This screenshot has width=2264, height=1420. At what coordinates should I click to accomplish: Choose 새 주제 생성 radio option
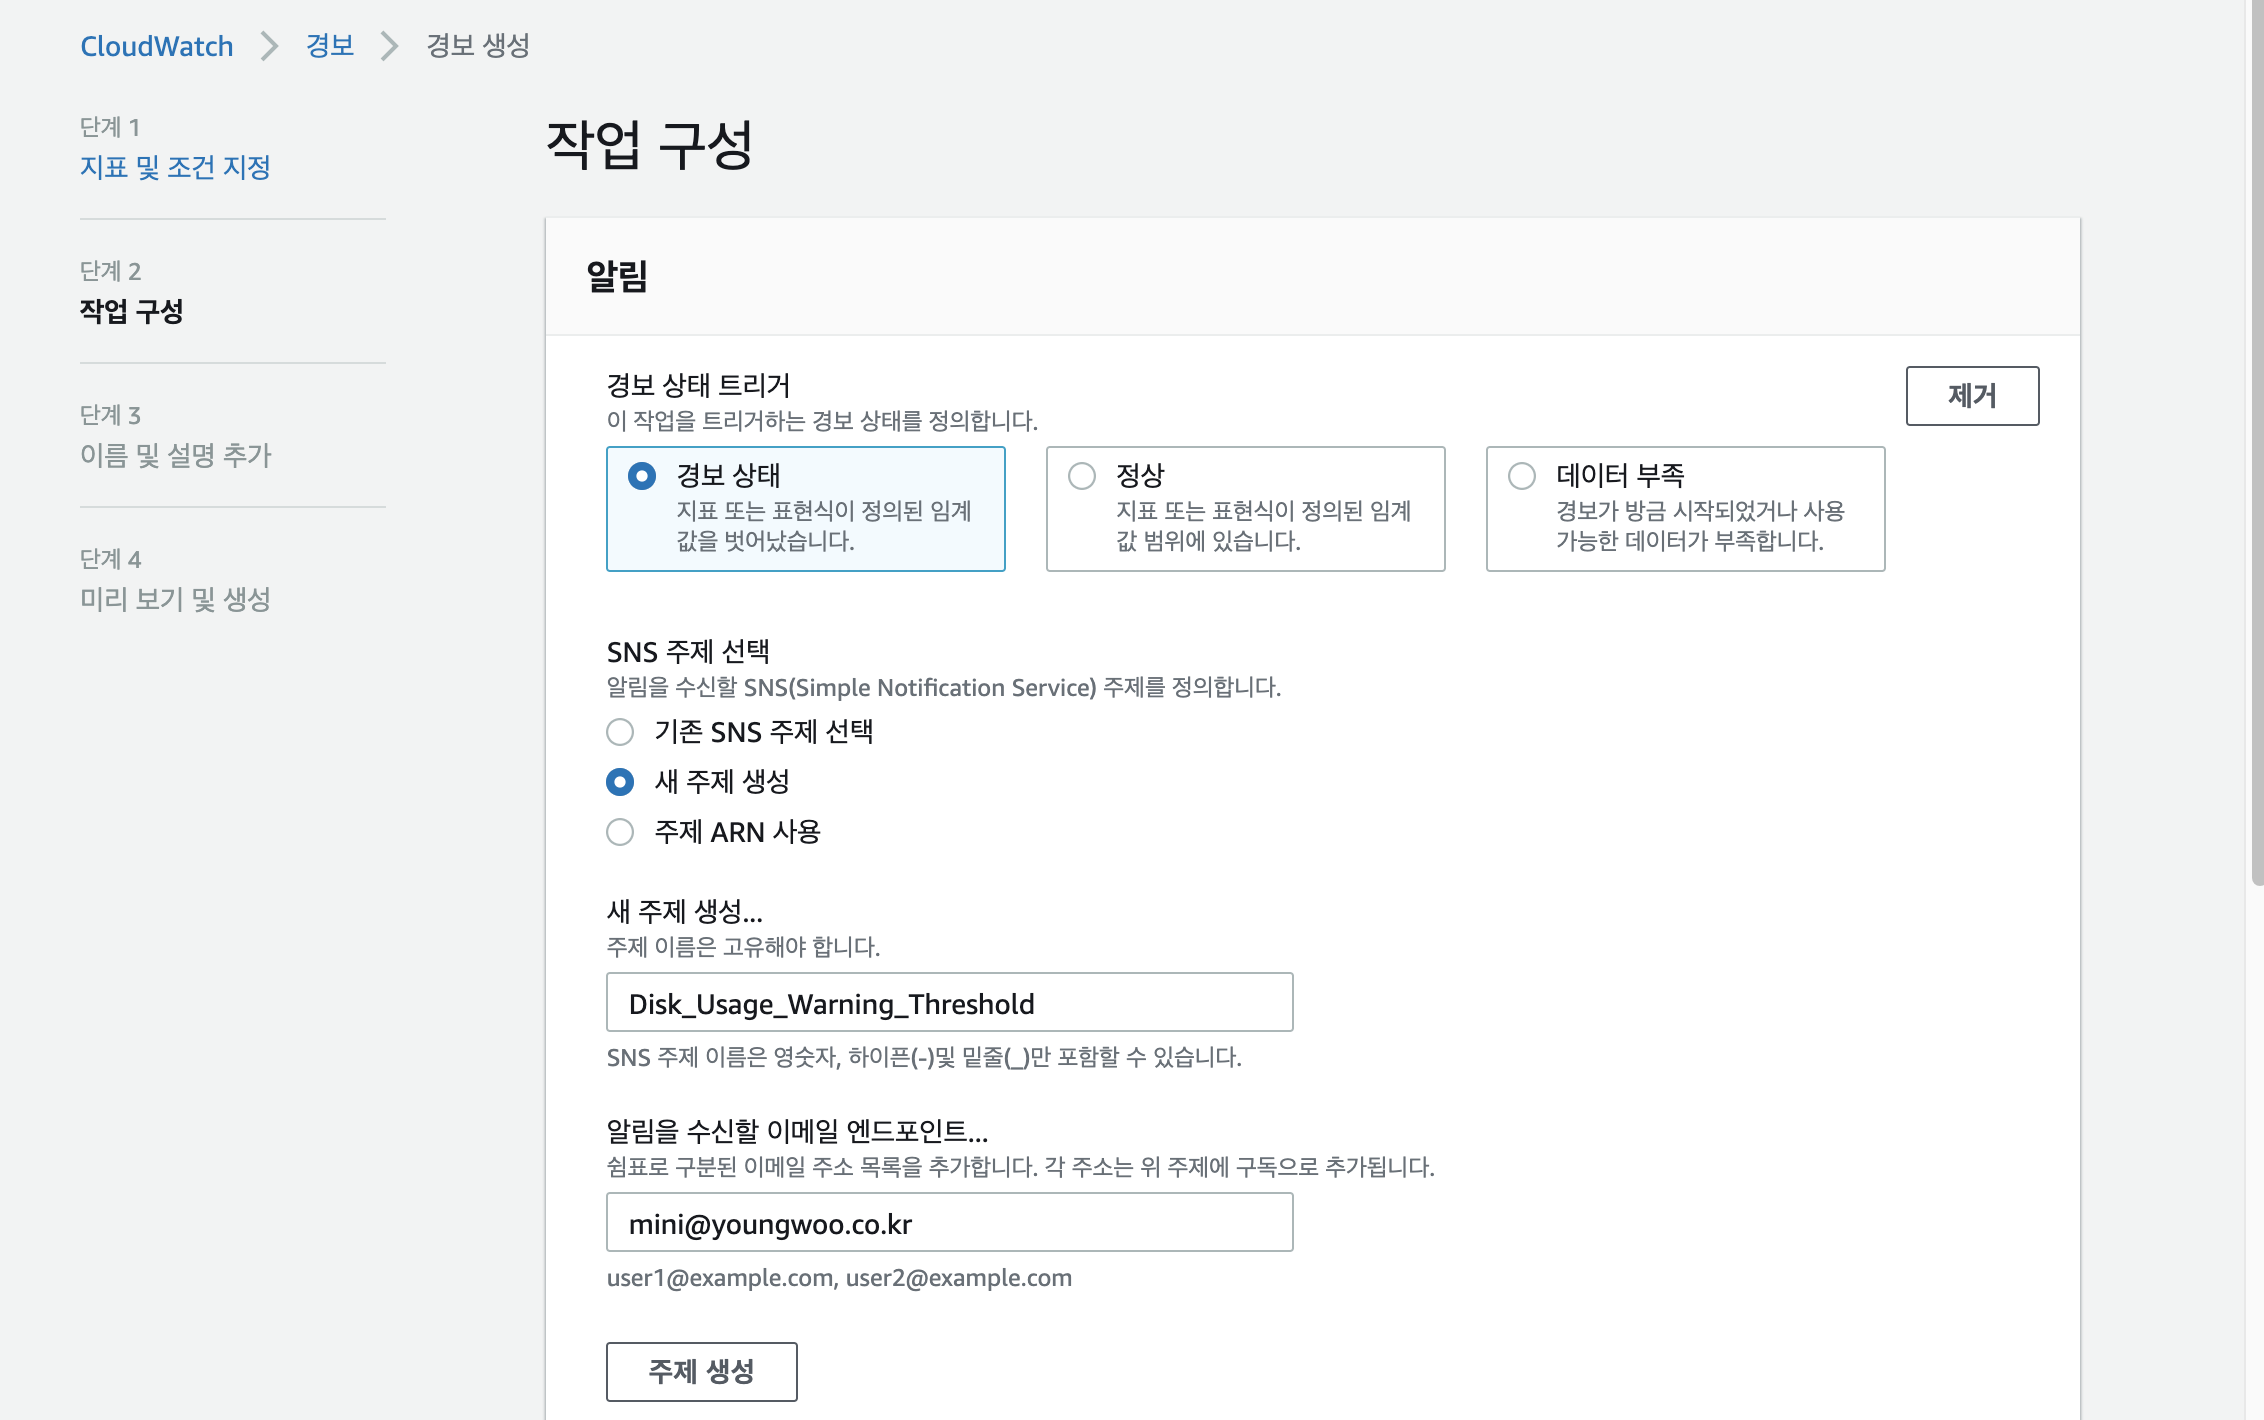coord(620,782)
